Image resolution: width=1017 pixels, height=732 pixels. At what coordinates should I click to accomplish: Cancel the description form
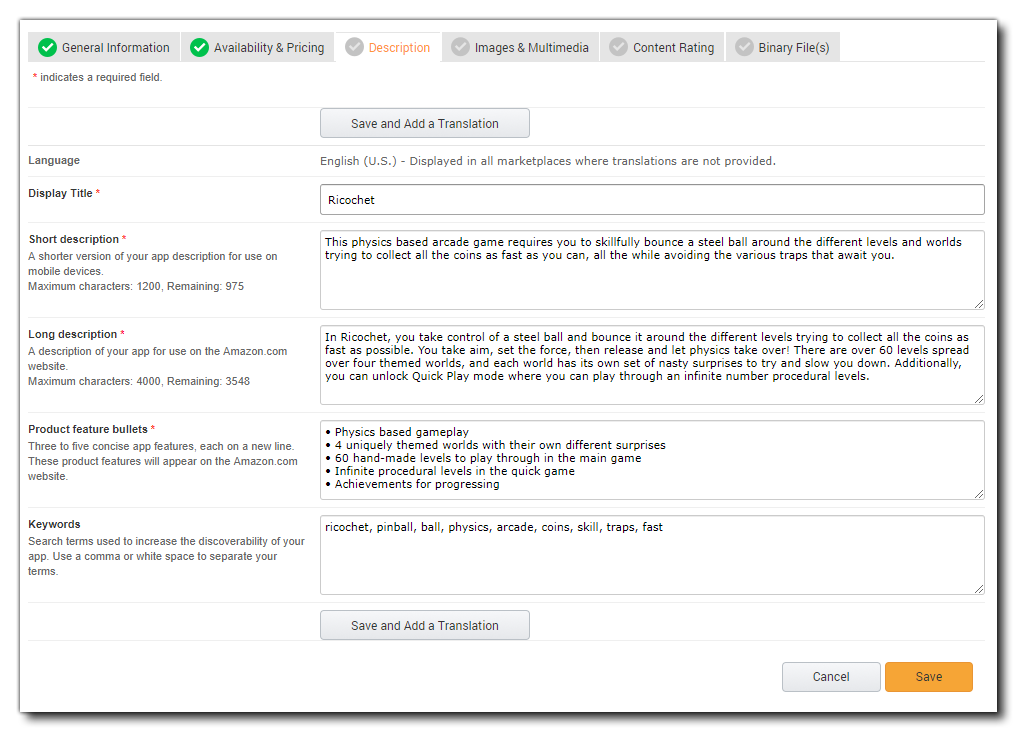click(x=831, y=677)
